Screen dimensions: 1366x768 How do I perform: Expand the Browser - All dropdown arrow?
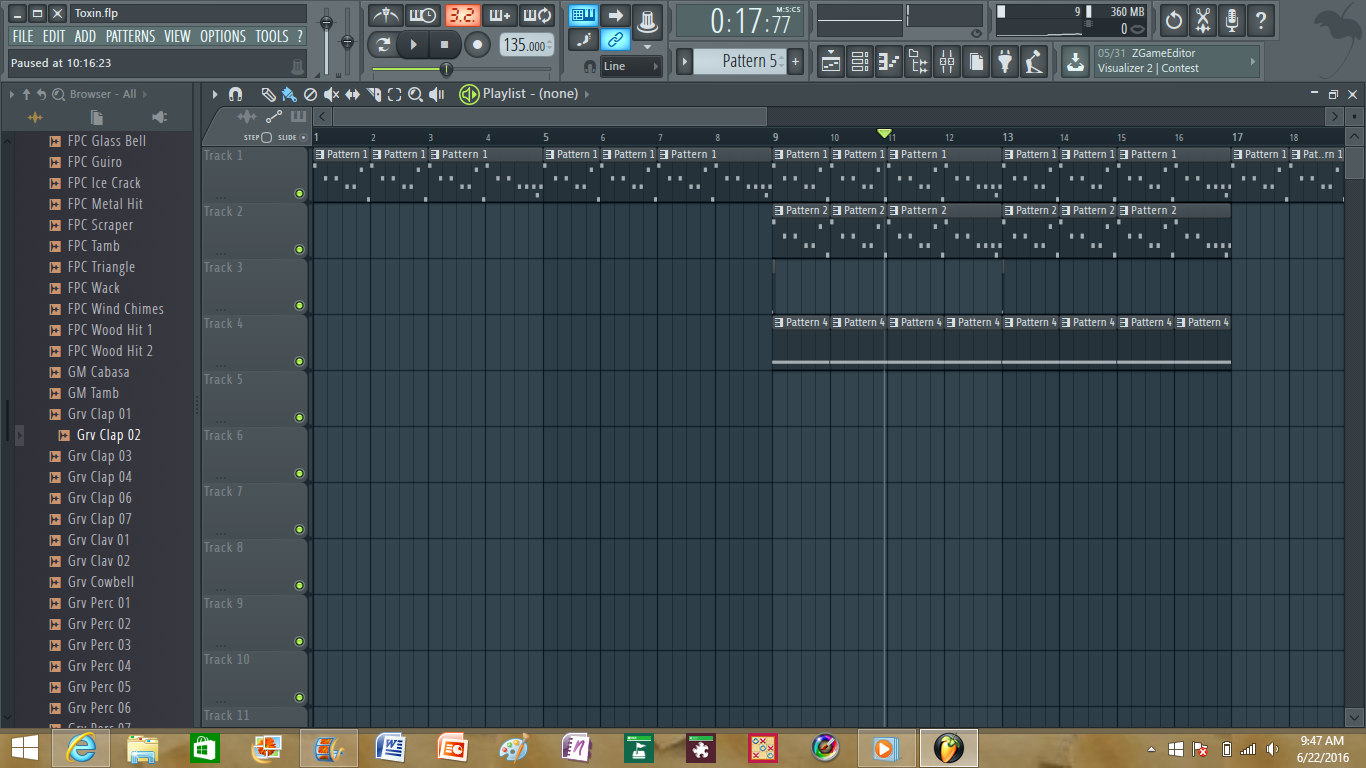[146, 94]
